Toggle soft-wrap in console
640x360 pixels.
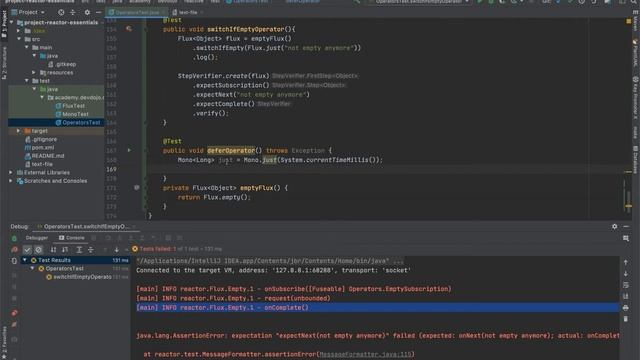626,285
